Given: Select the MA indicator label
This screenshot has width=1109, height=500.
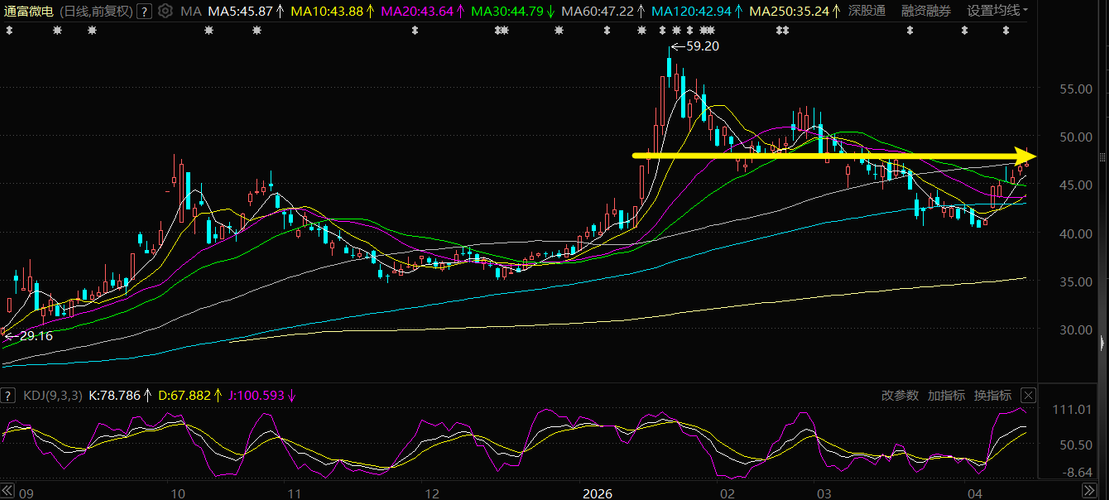Looking at the screenshot, I should pos(190,11).
